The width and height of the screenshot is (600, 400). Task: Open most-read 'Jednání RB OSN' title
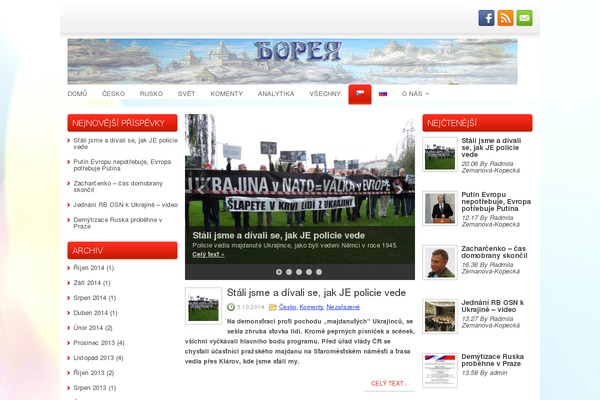tap(492, 306)
